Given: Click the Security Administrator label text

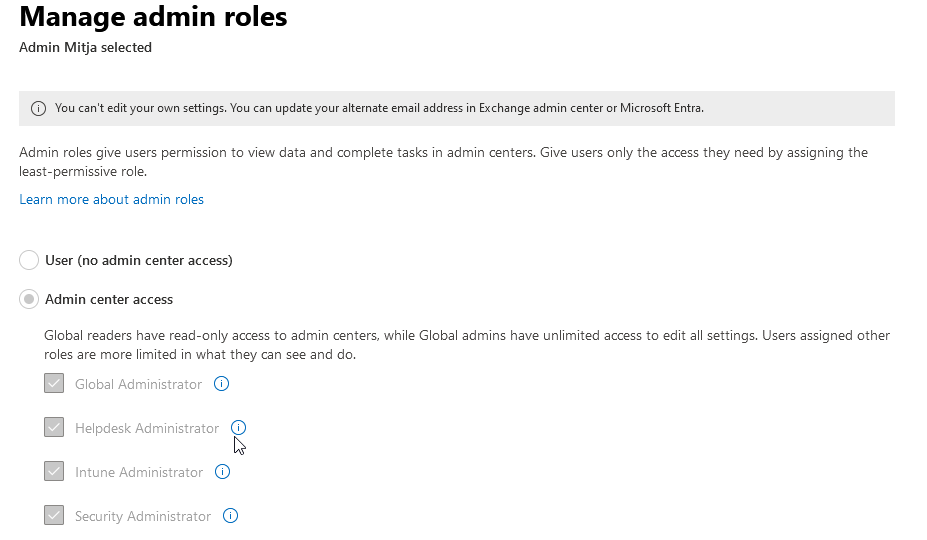Looking at the screenshot, I should 142,516.
